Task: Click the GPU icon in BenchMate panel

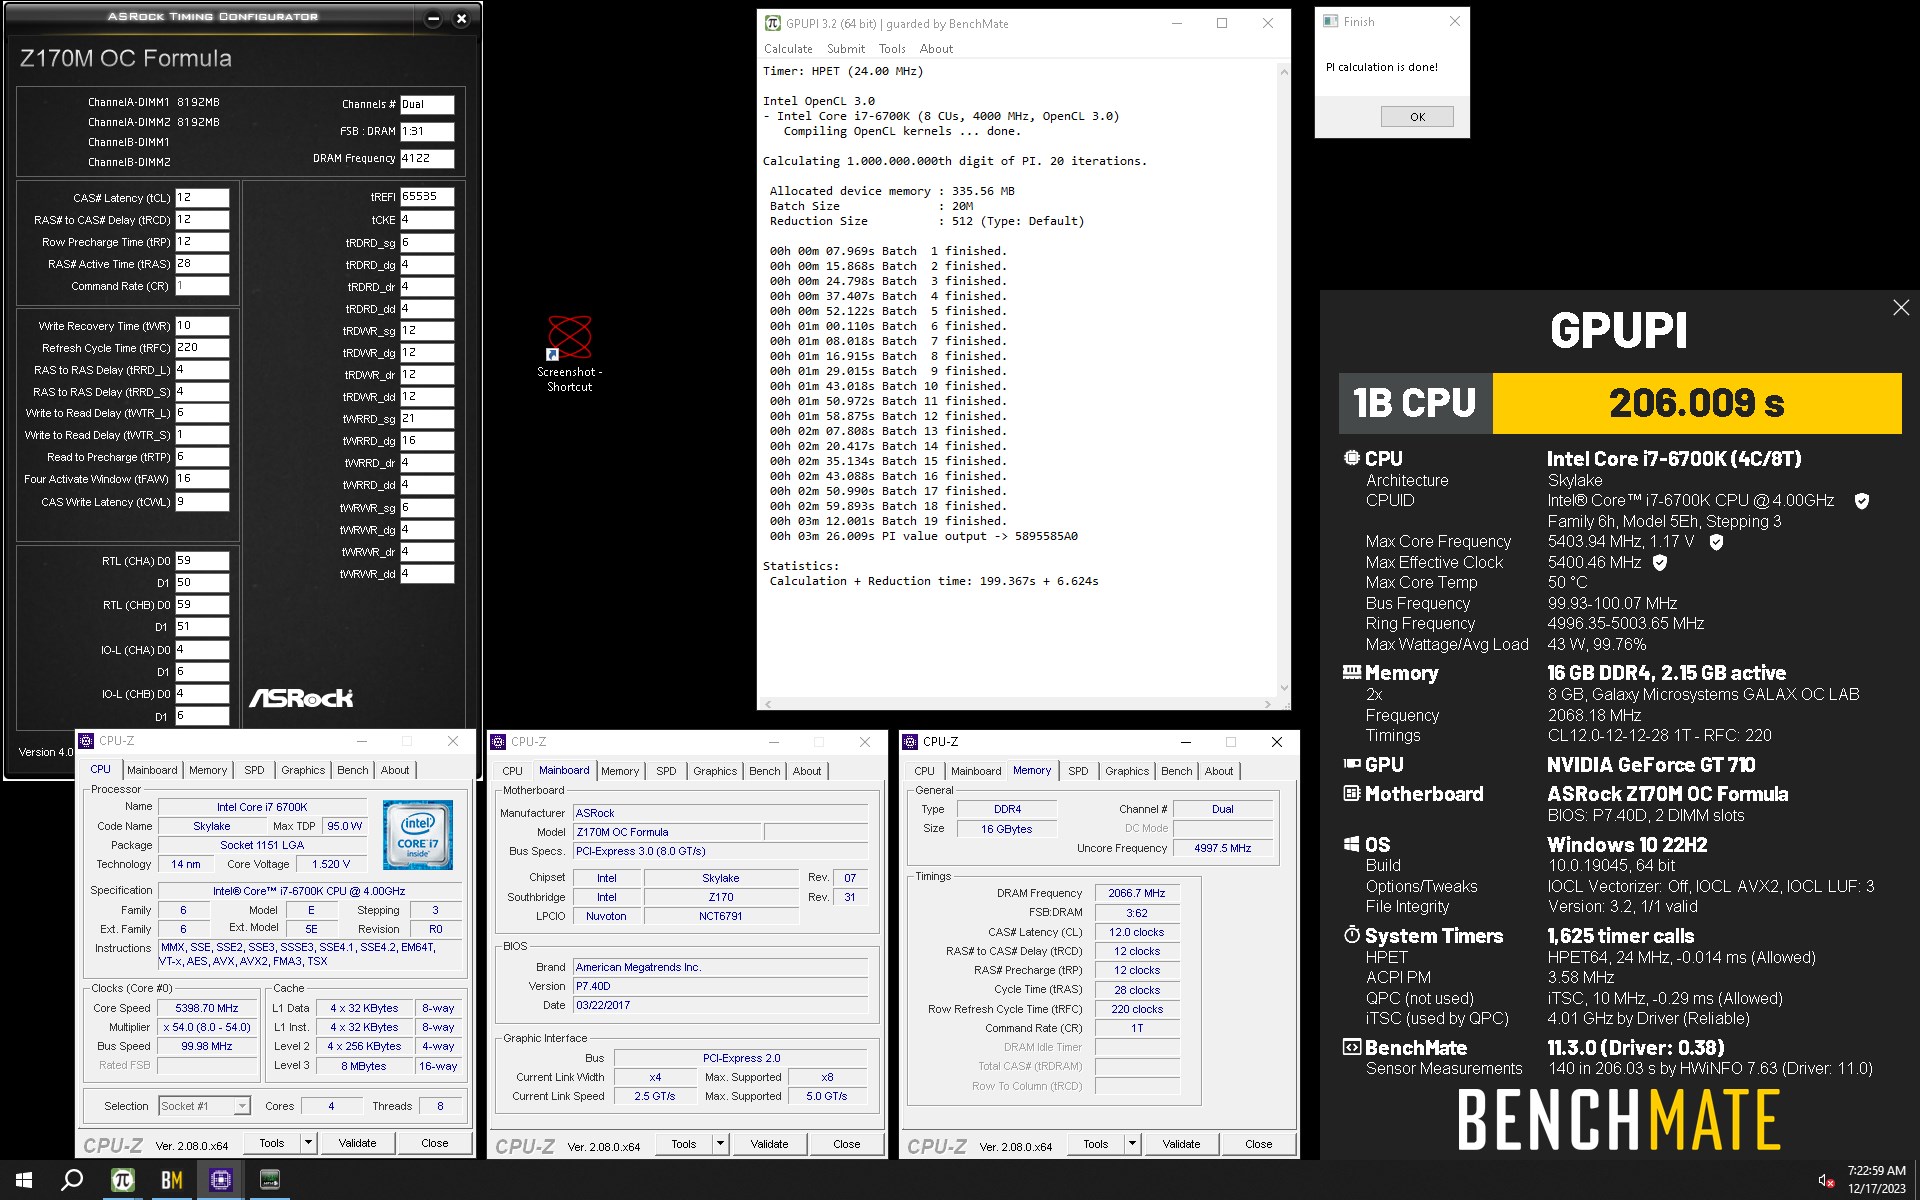Action: [1352, 764]
